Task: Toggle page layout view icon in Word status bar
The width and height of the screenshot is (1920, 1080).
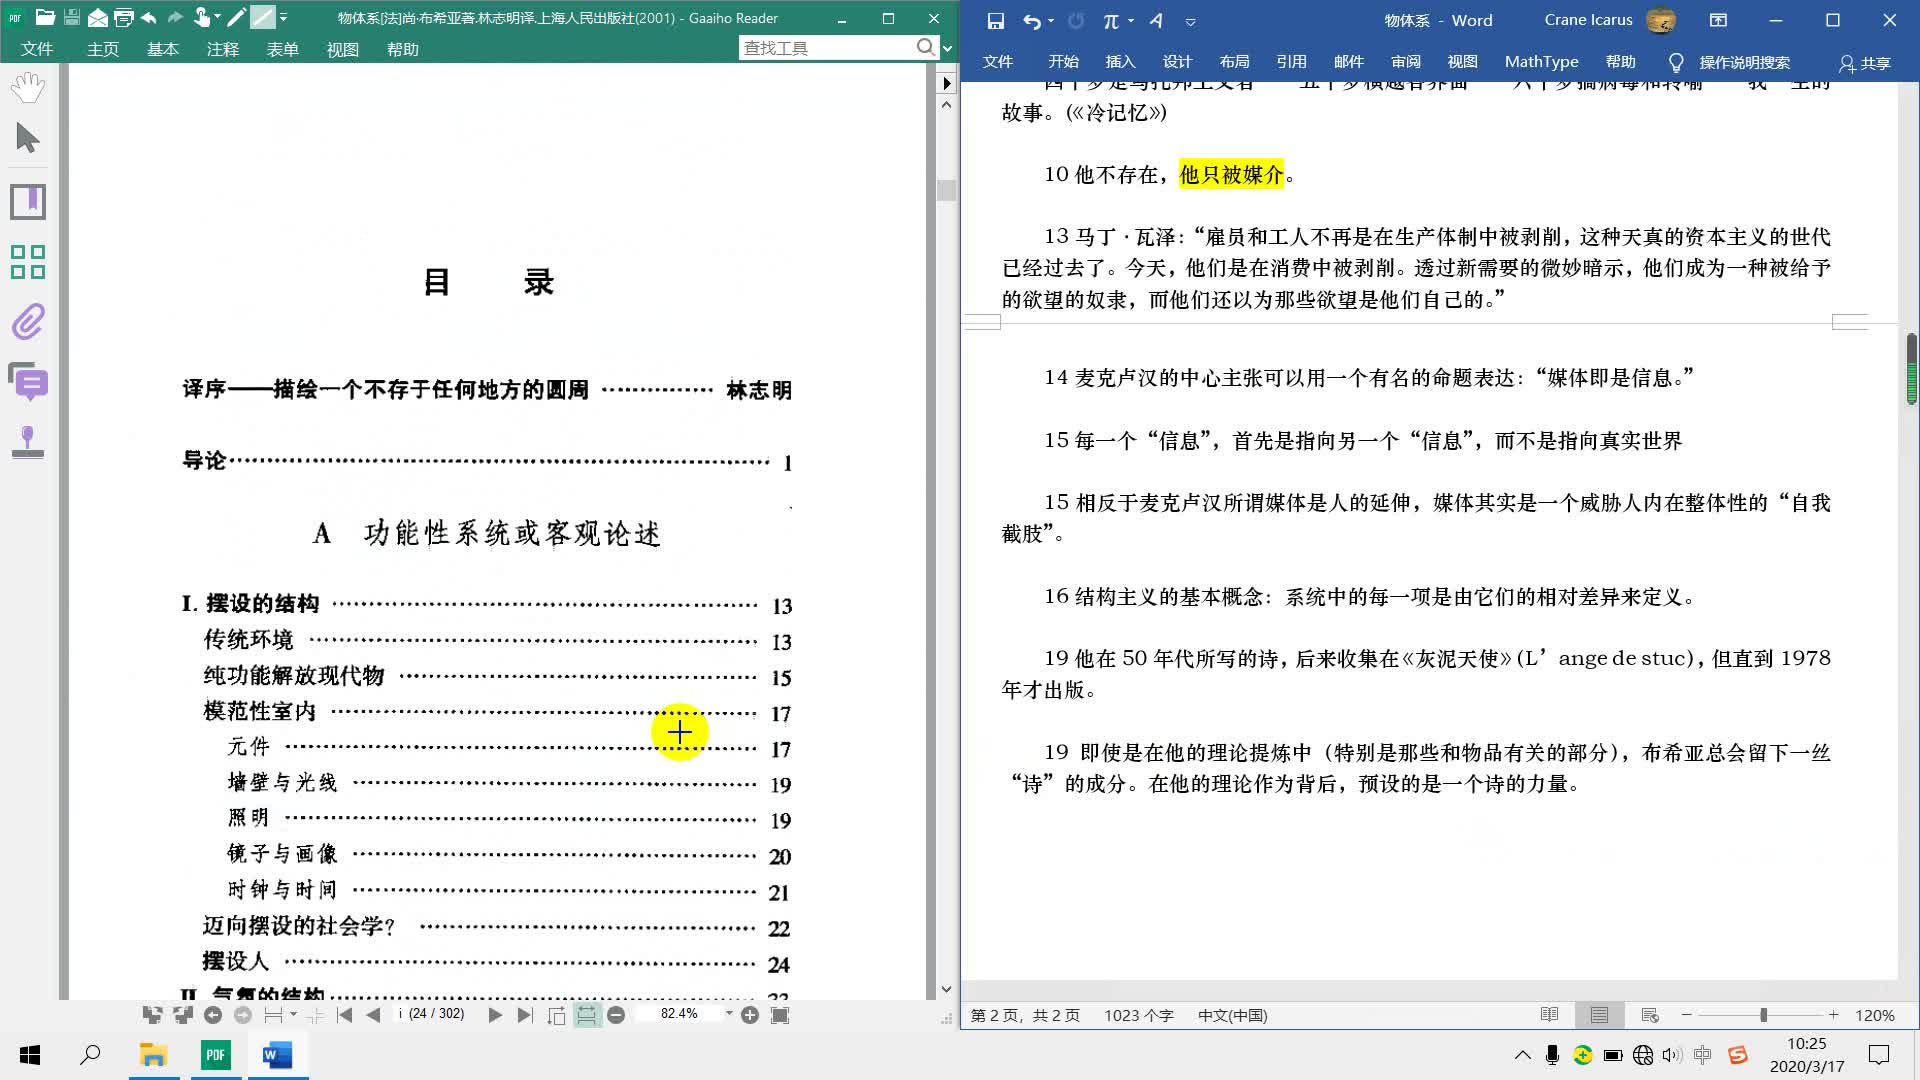Action: coord(1600,1015)
